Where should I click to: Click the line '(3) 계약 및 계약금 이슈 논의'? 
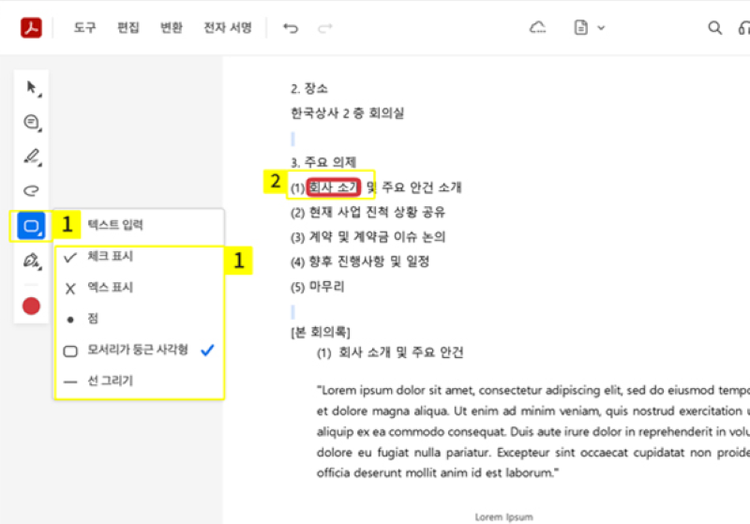point(368,237)
